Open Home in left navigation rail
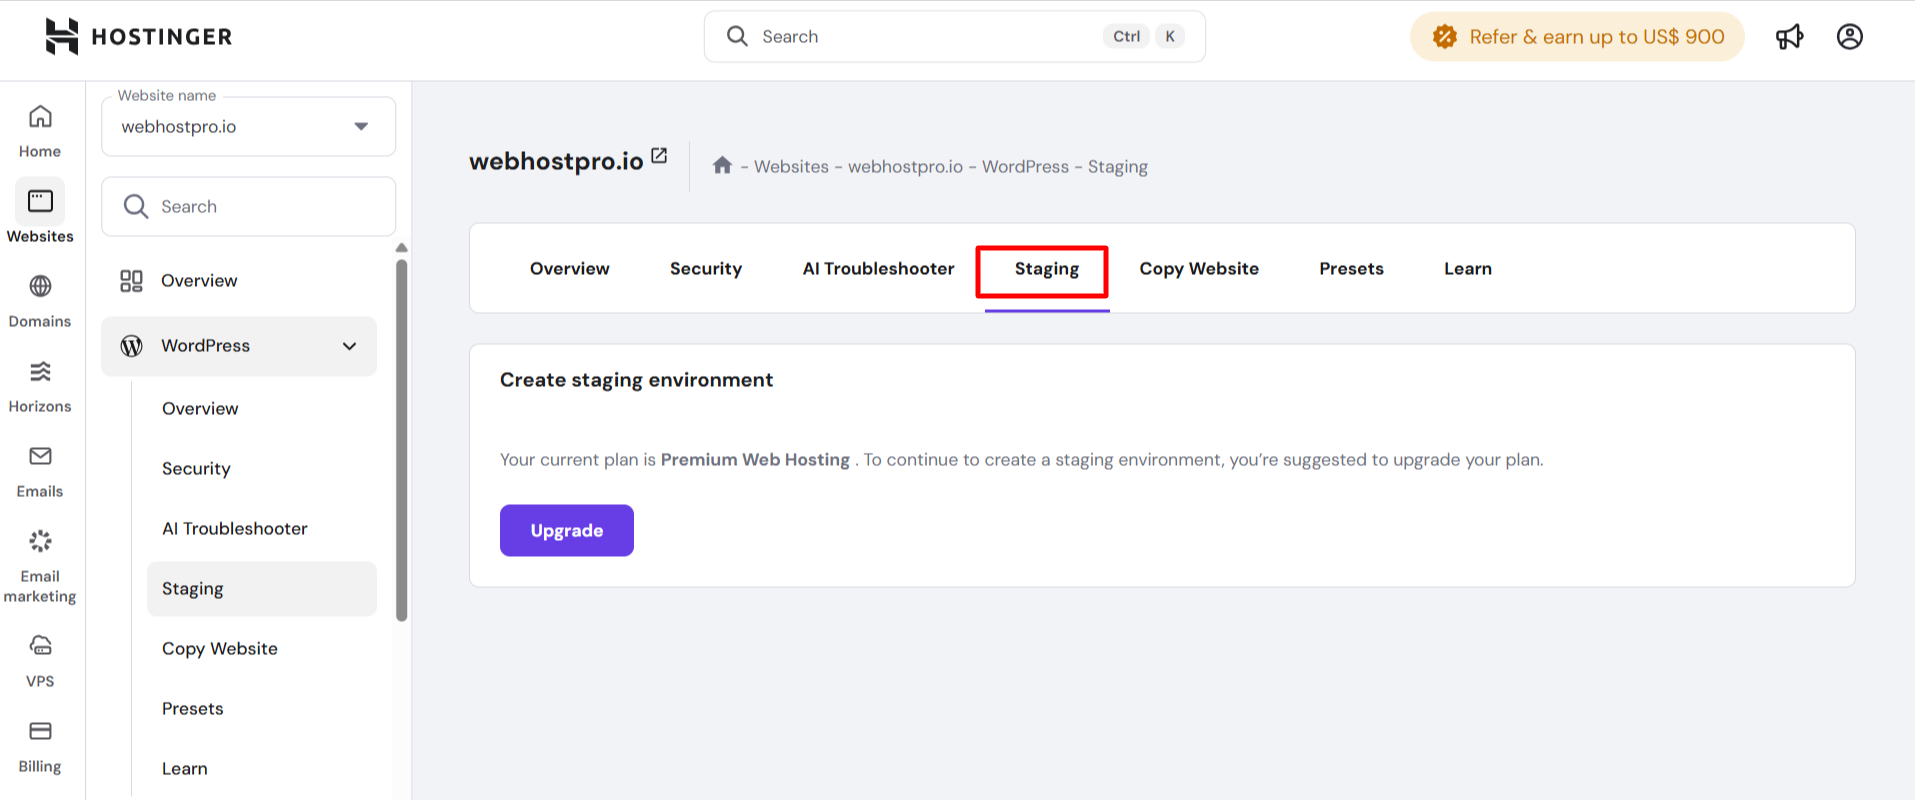 40,131
